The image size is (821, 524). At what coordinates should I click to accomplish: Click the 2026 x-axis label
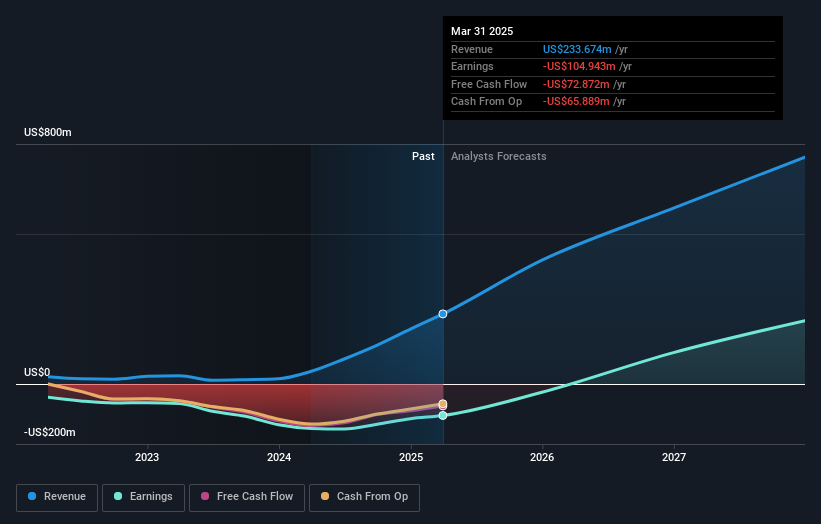(x=542, y=458)
